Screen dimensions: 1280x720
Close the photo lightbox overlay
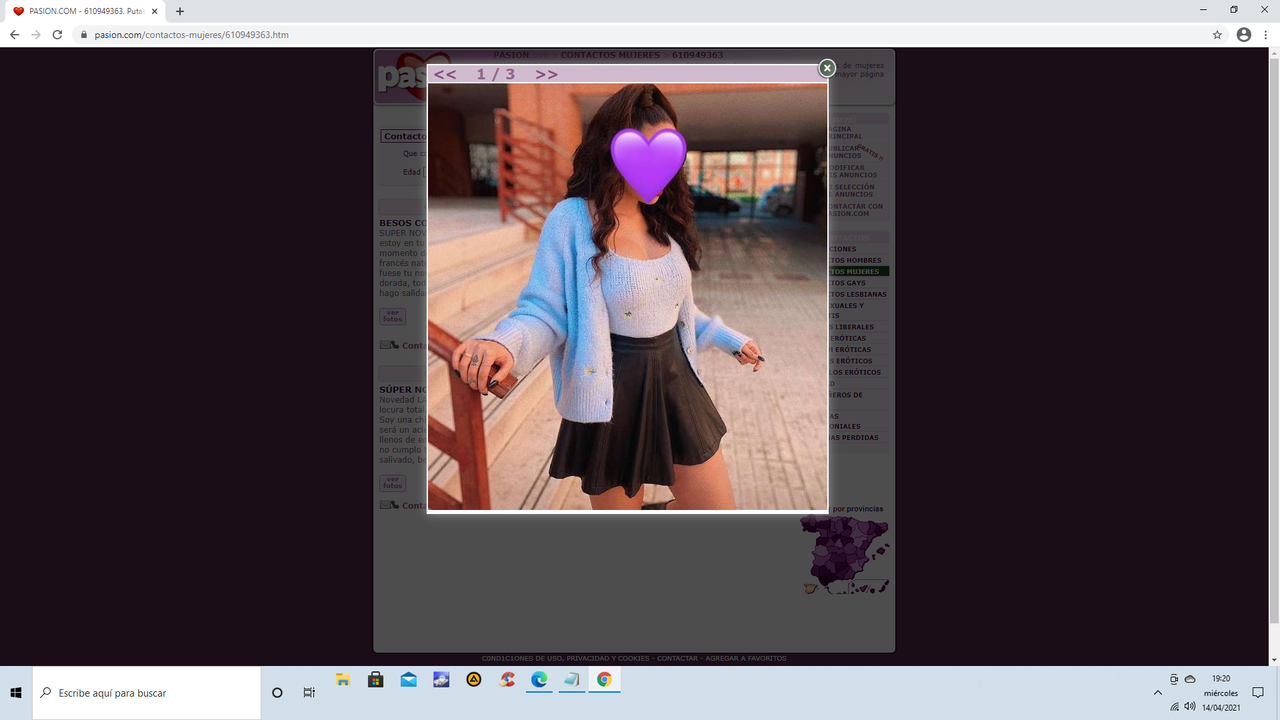(x=827, y=68)
